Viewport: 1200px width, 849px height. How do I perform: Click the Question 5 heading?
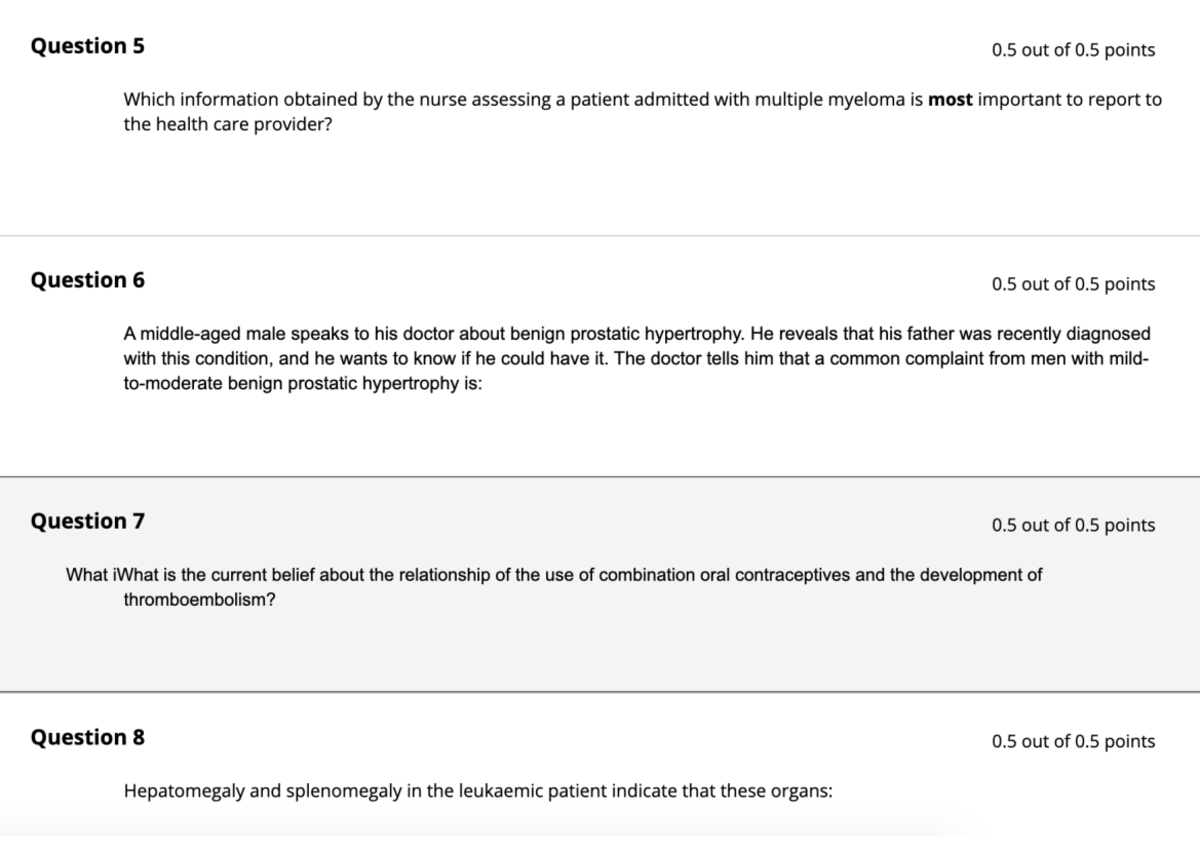(x=87, y=46)
